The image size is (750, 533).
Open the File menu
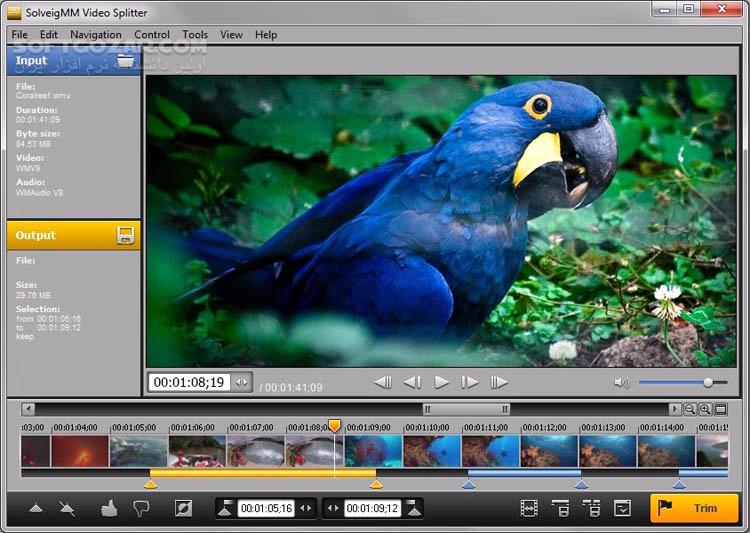20,34
